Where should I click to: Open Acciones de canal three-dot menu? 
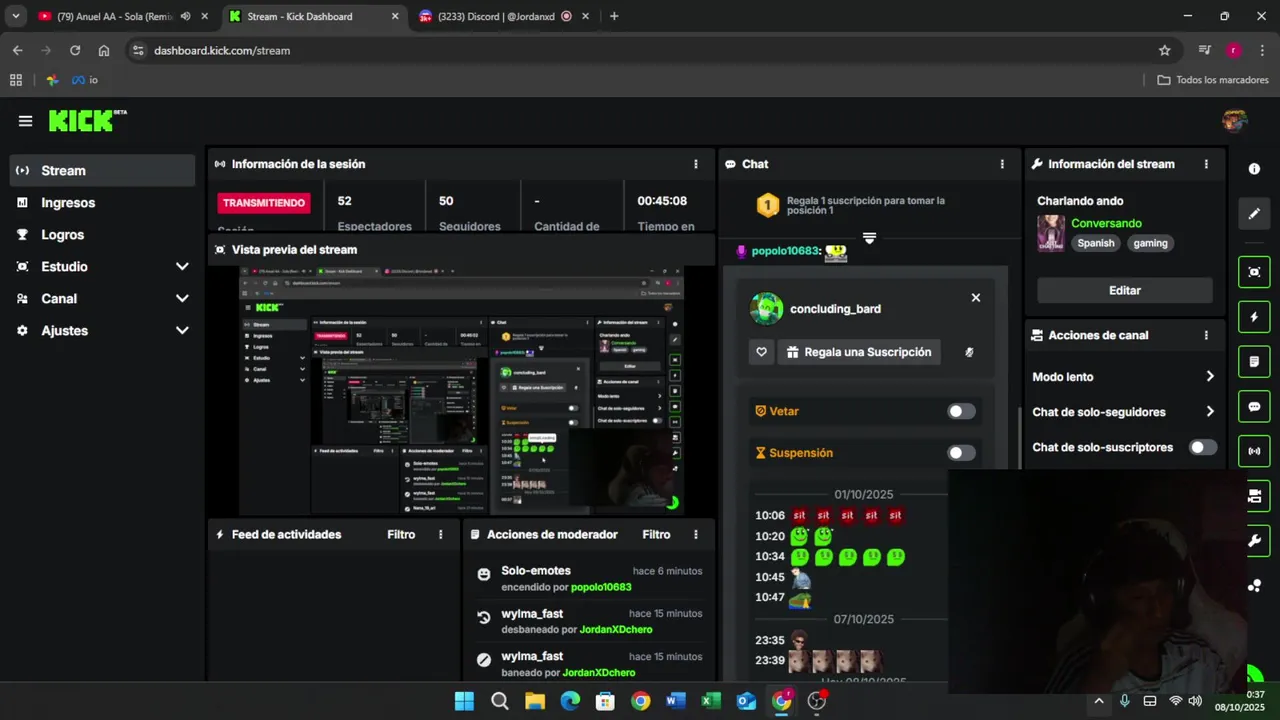tap(1206, 335)
